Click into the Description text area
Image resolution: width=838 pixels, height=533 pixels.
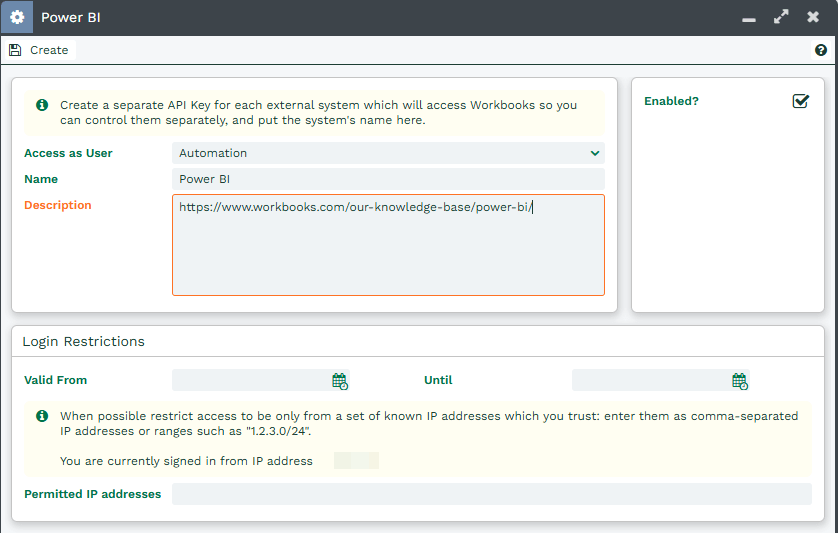point(389,245)
